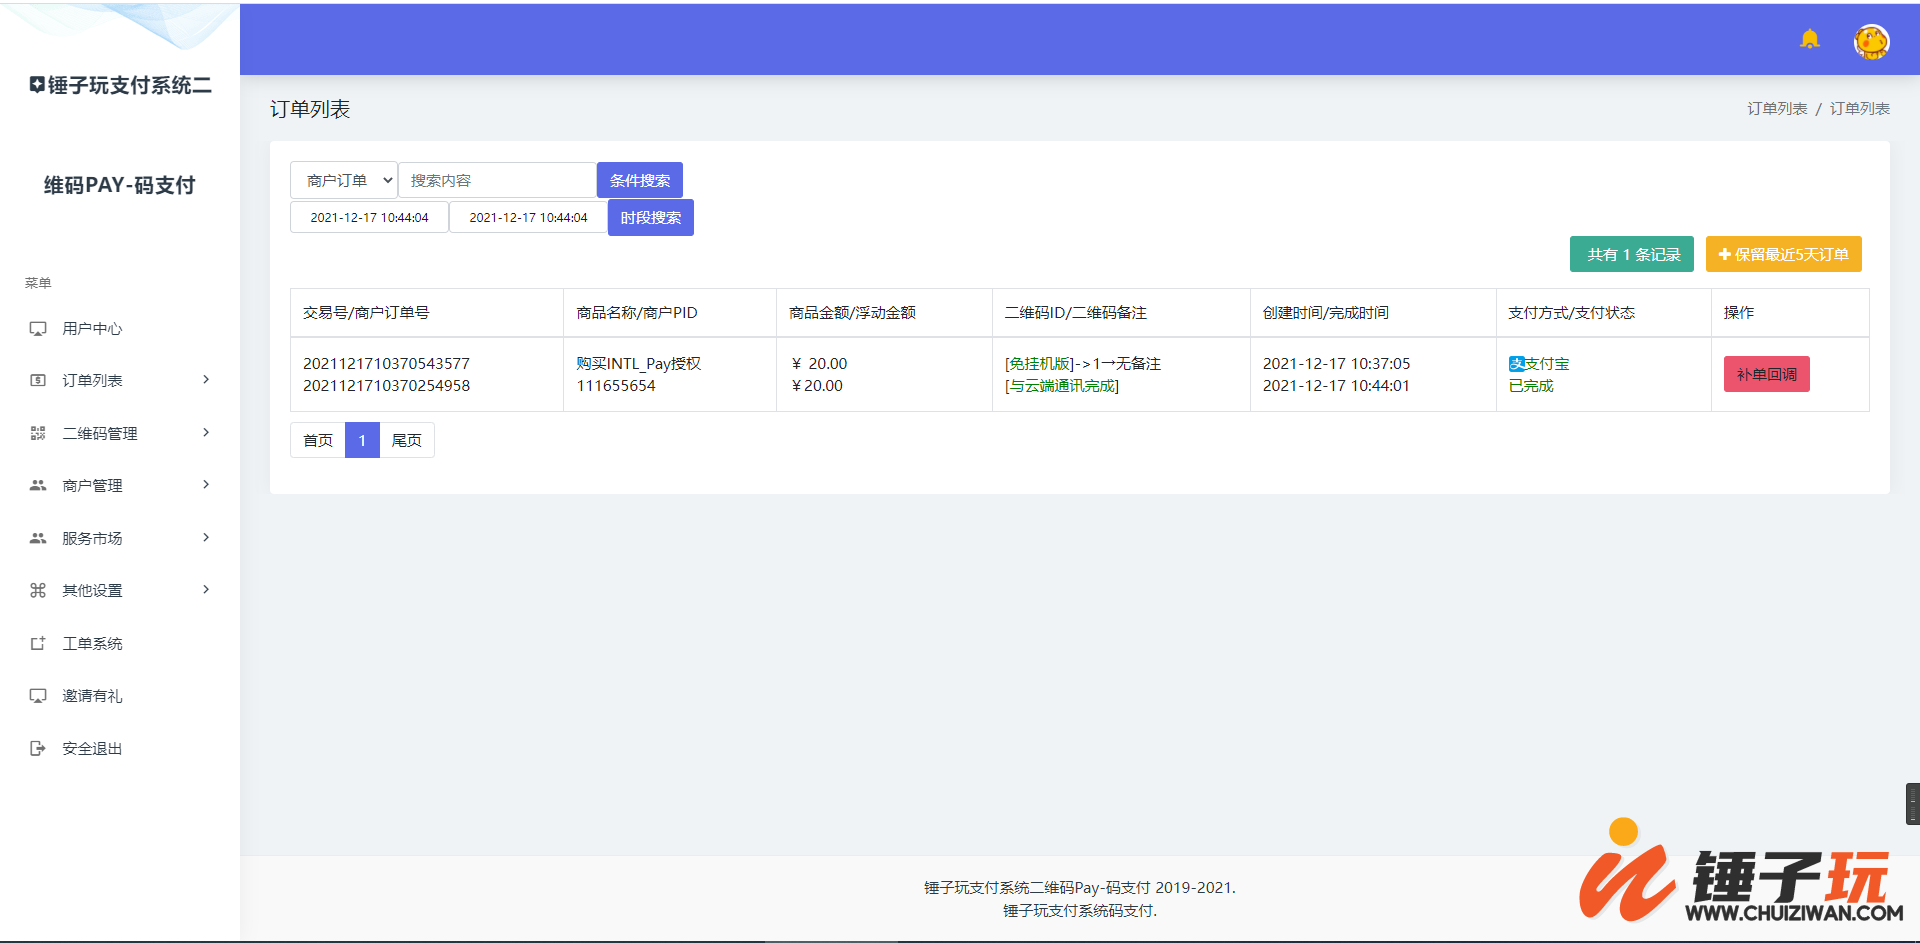Click the 服务市场 people icon
The image size is (1920, 943).
point(38,538)
